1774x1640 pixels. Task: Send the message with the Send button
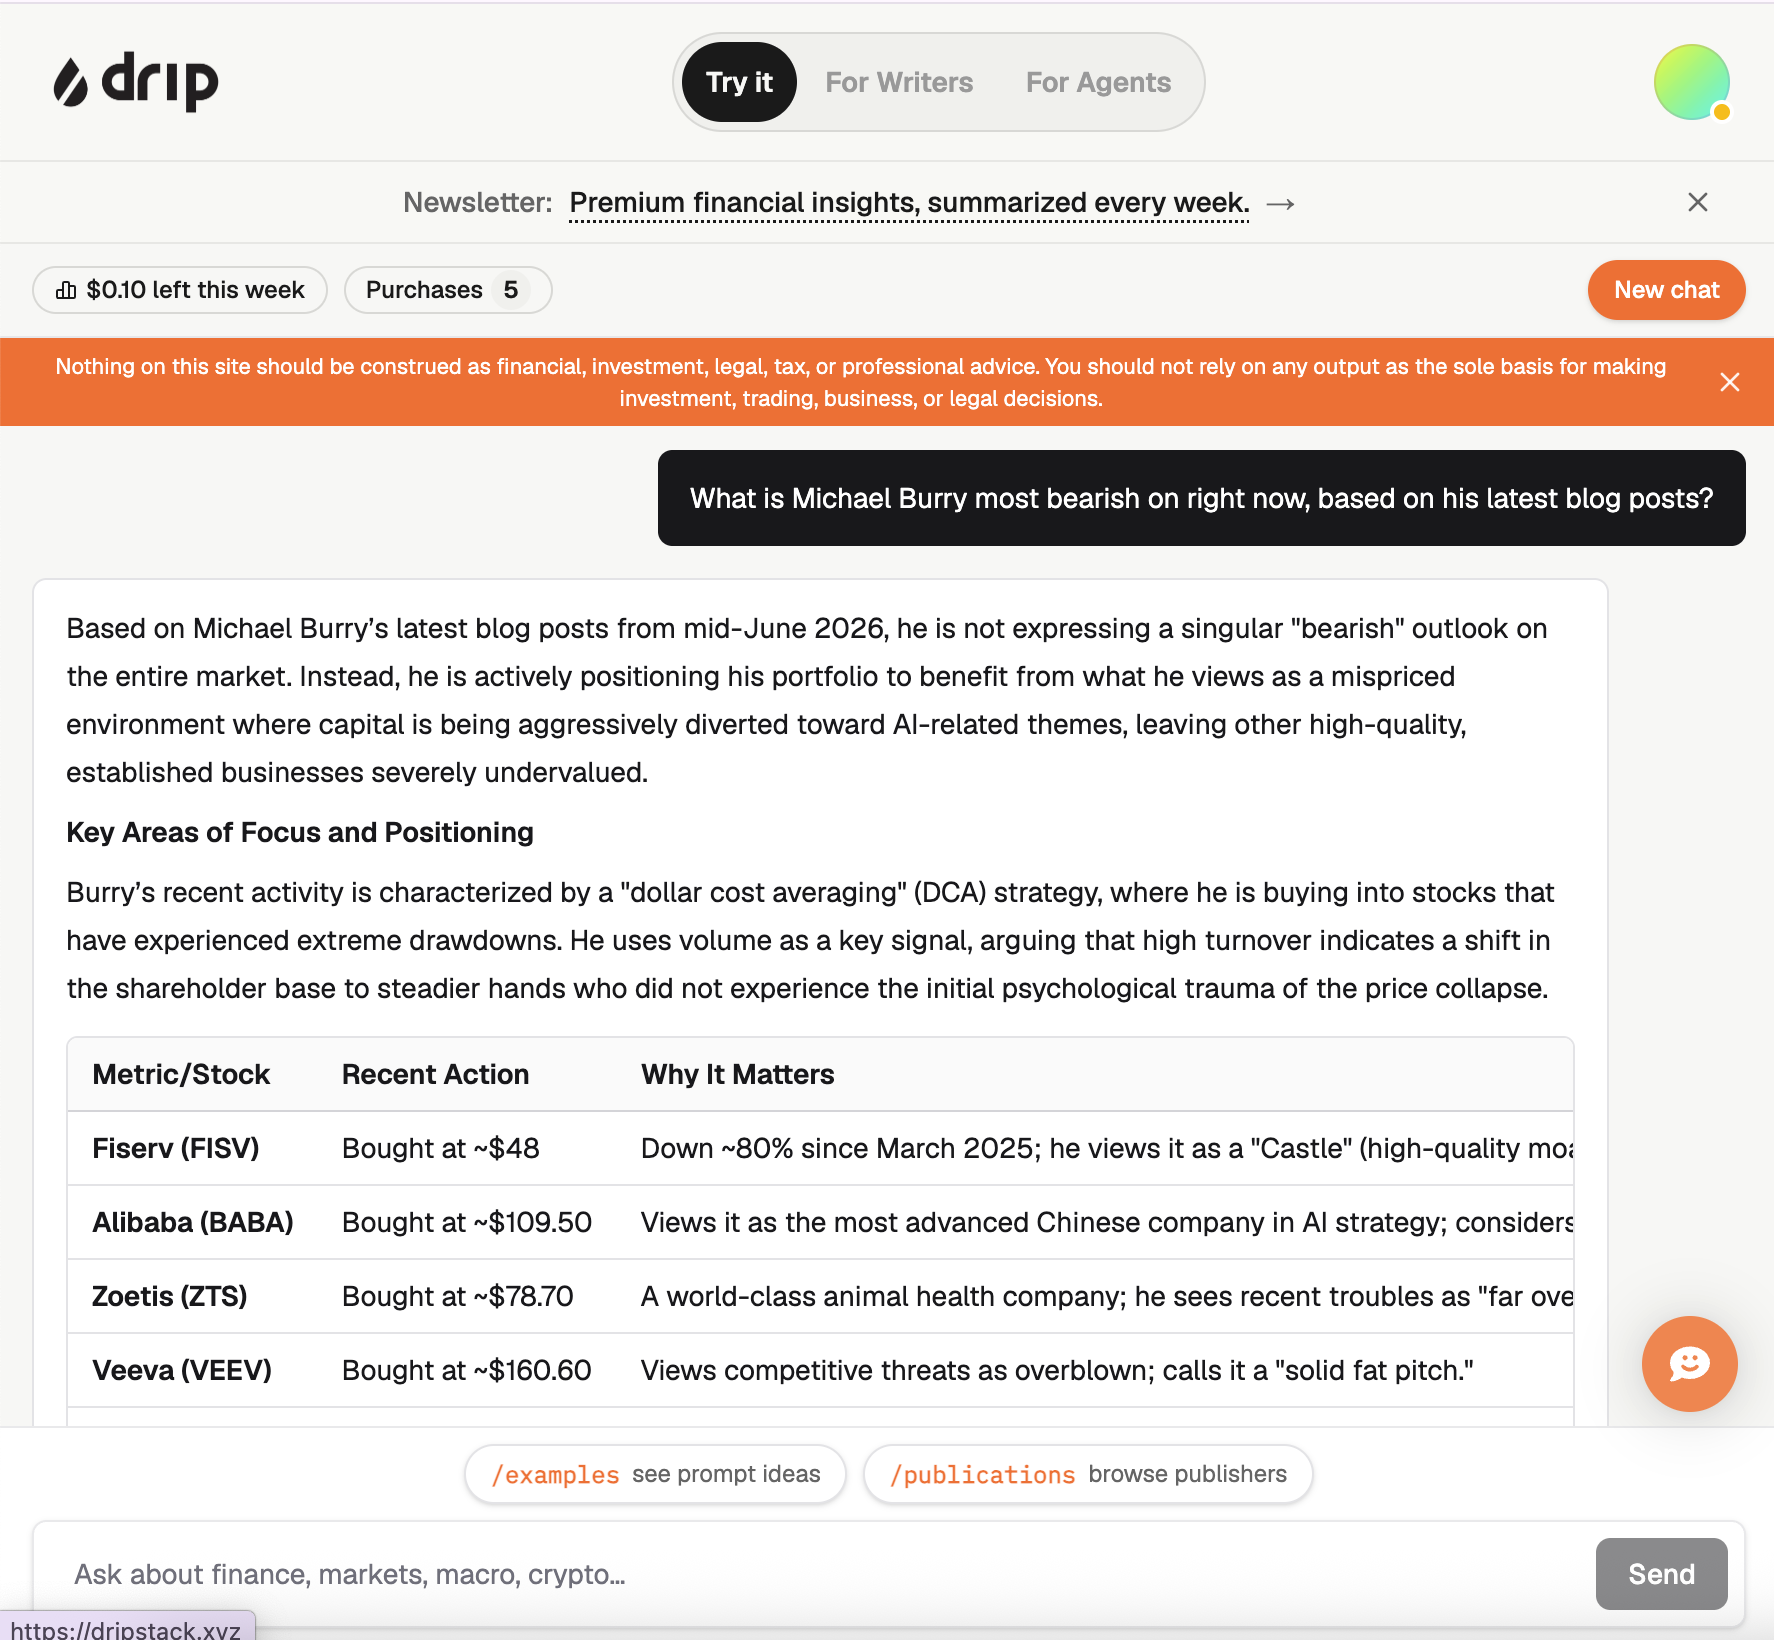pos(1662,1574)
